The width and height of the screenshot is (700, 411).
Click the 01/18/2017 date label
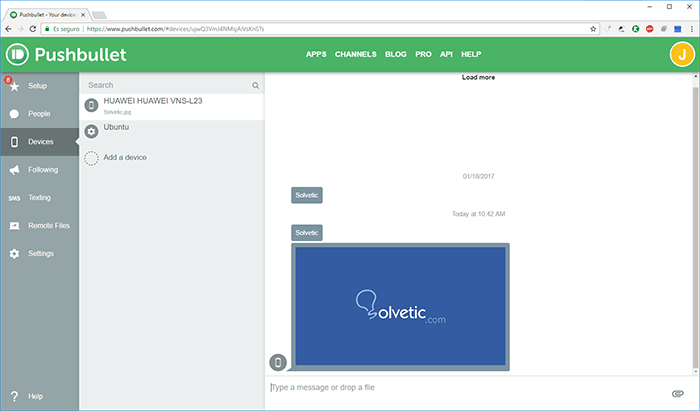tap(478, 176)
